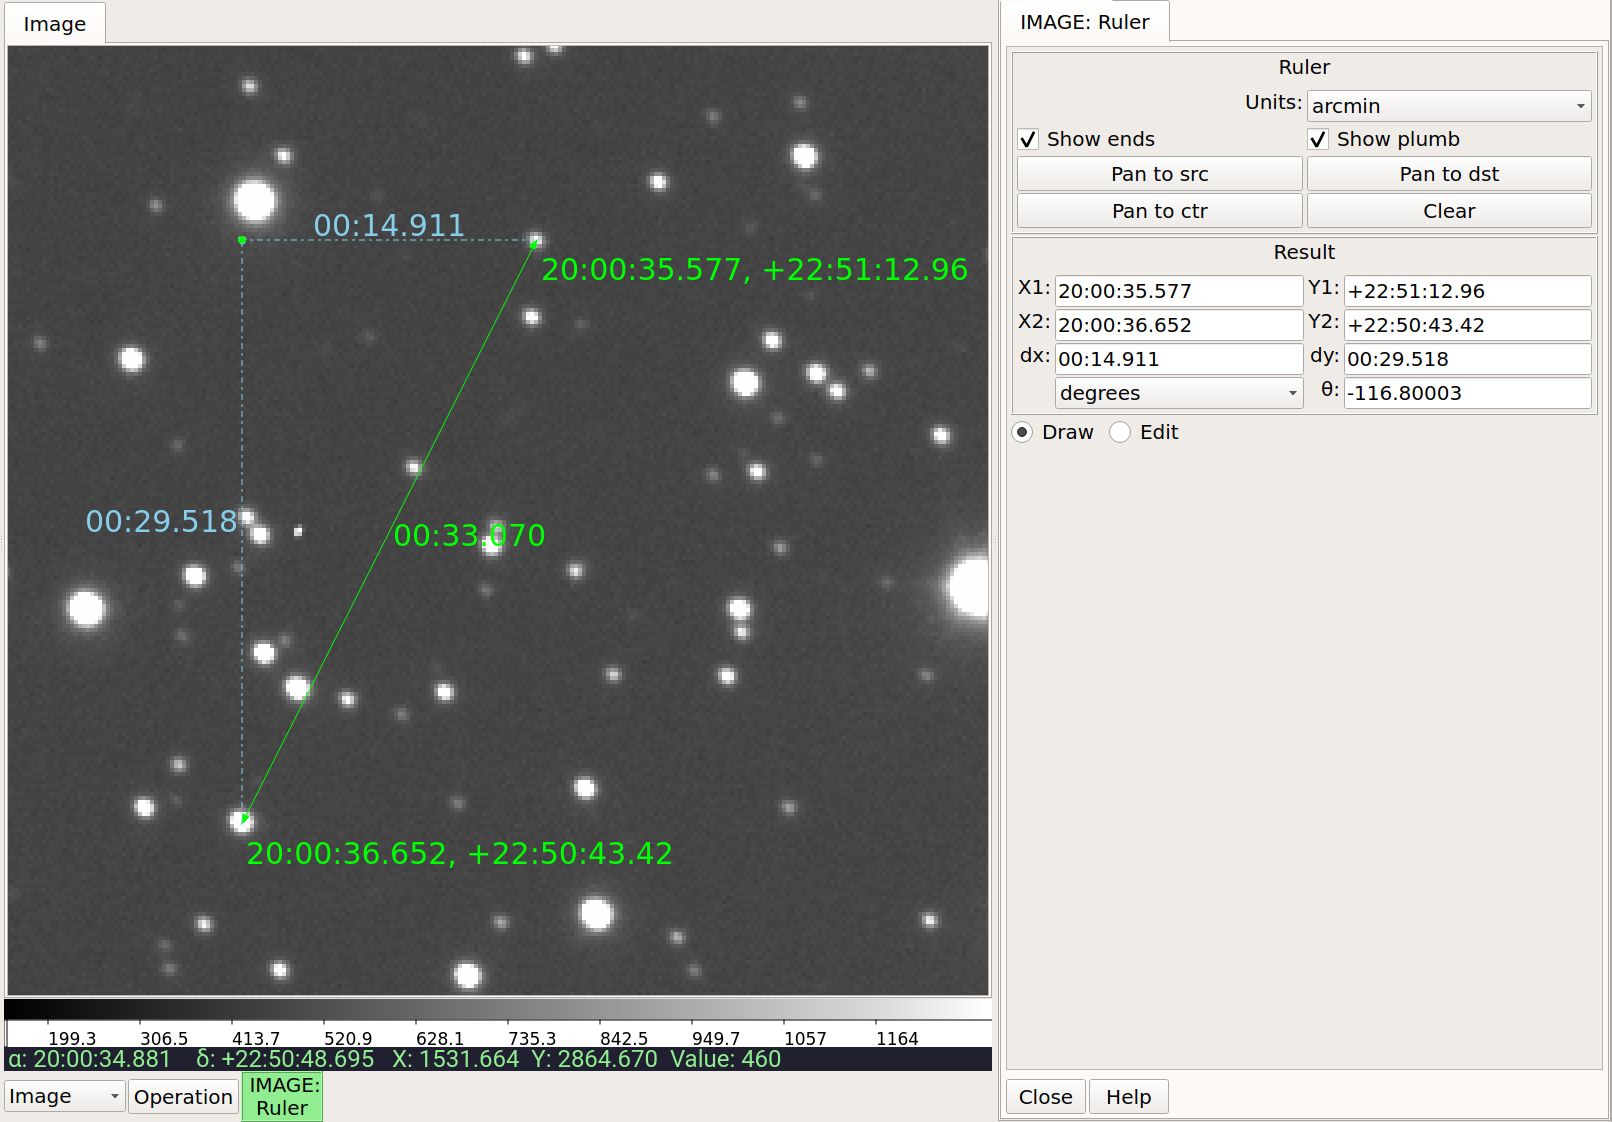
Task: Clear the ruler measurement
Action: 1449,211
